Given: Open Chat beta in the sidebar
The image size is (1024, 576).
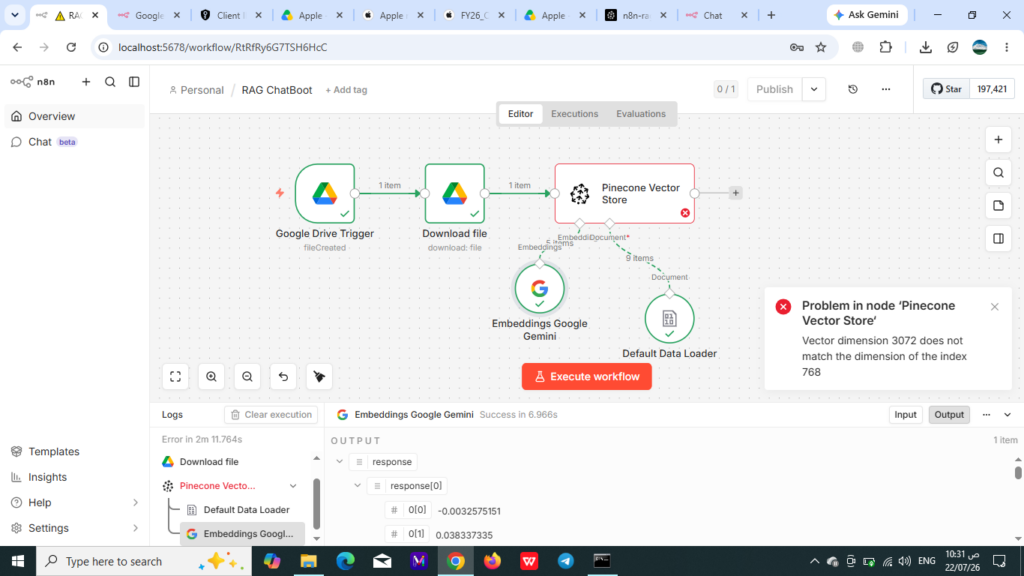Looking at the screenshot, I should point(74,142).
